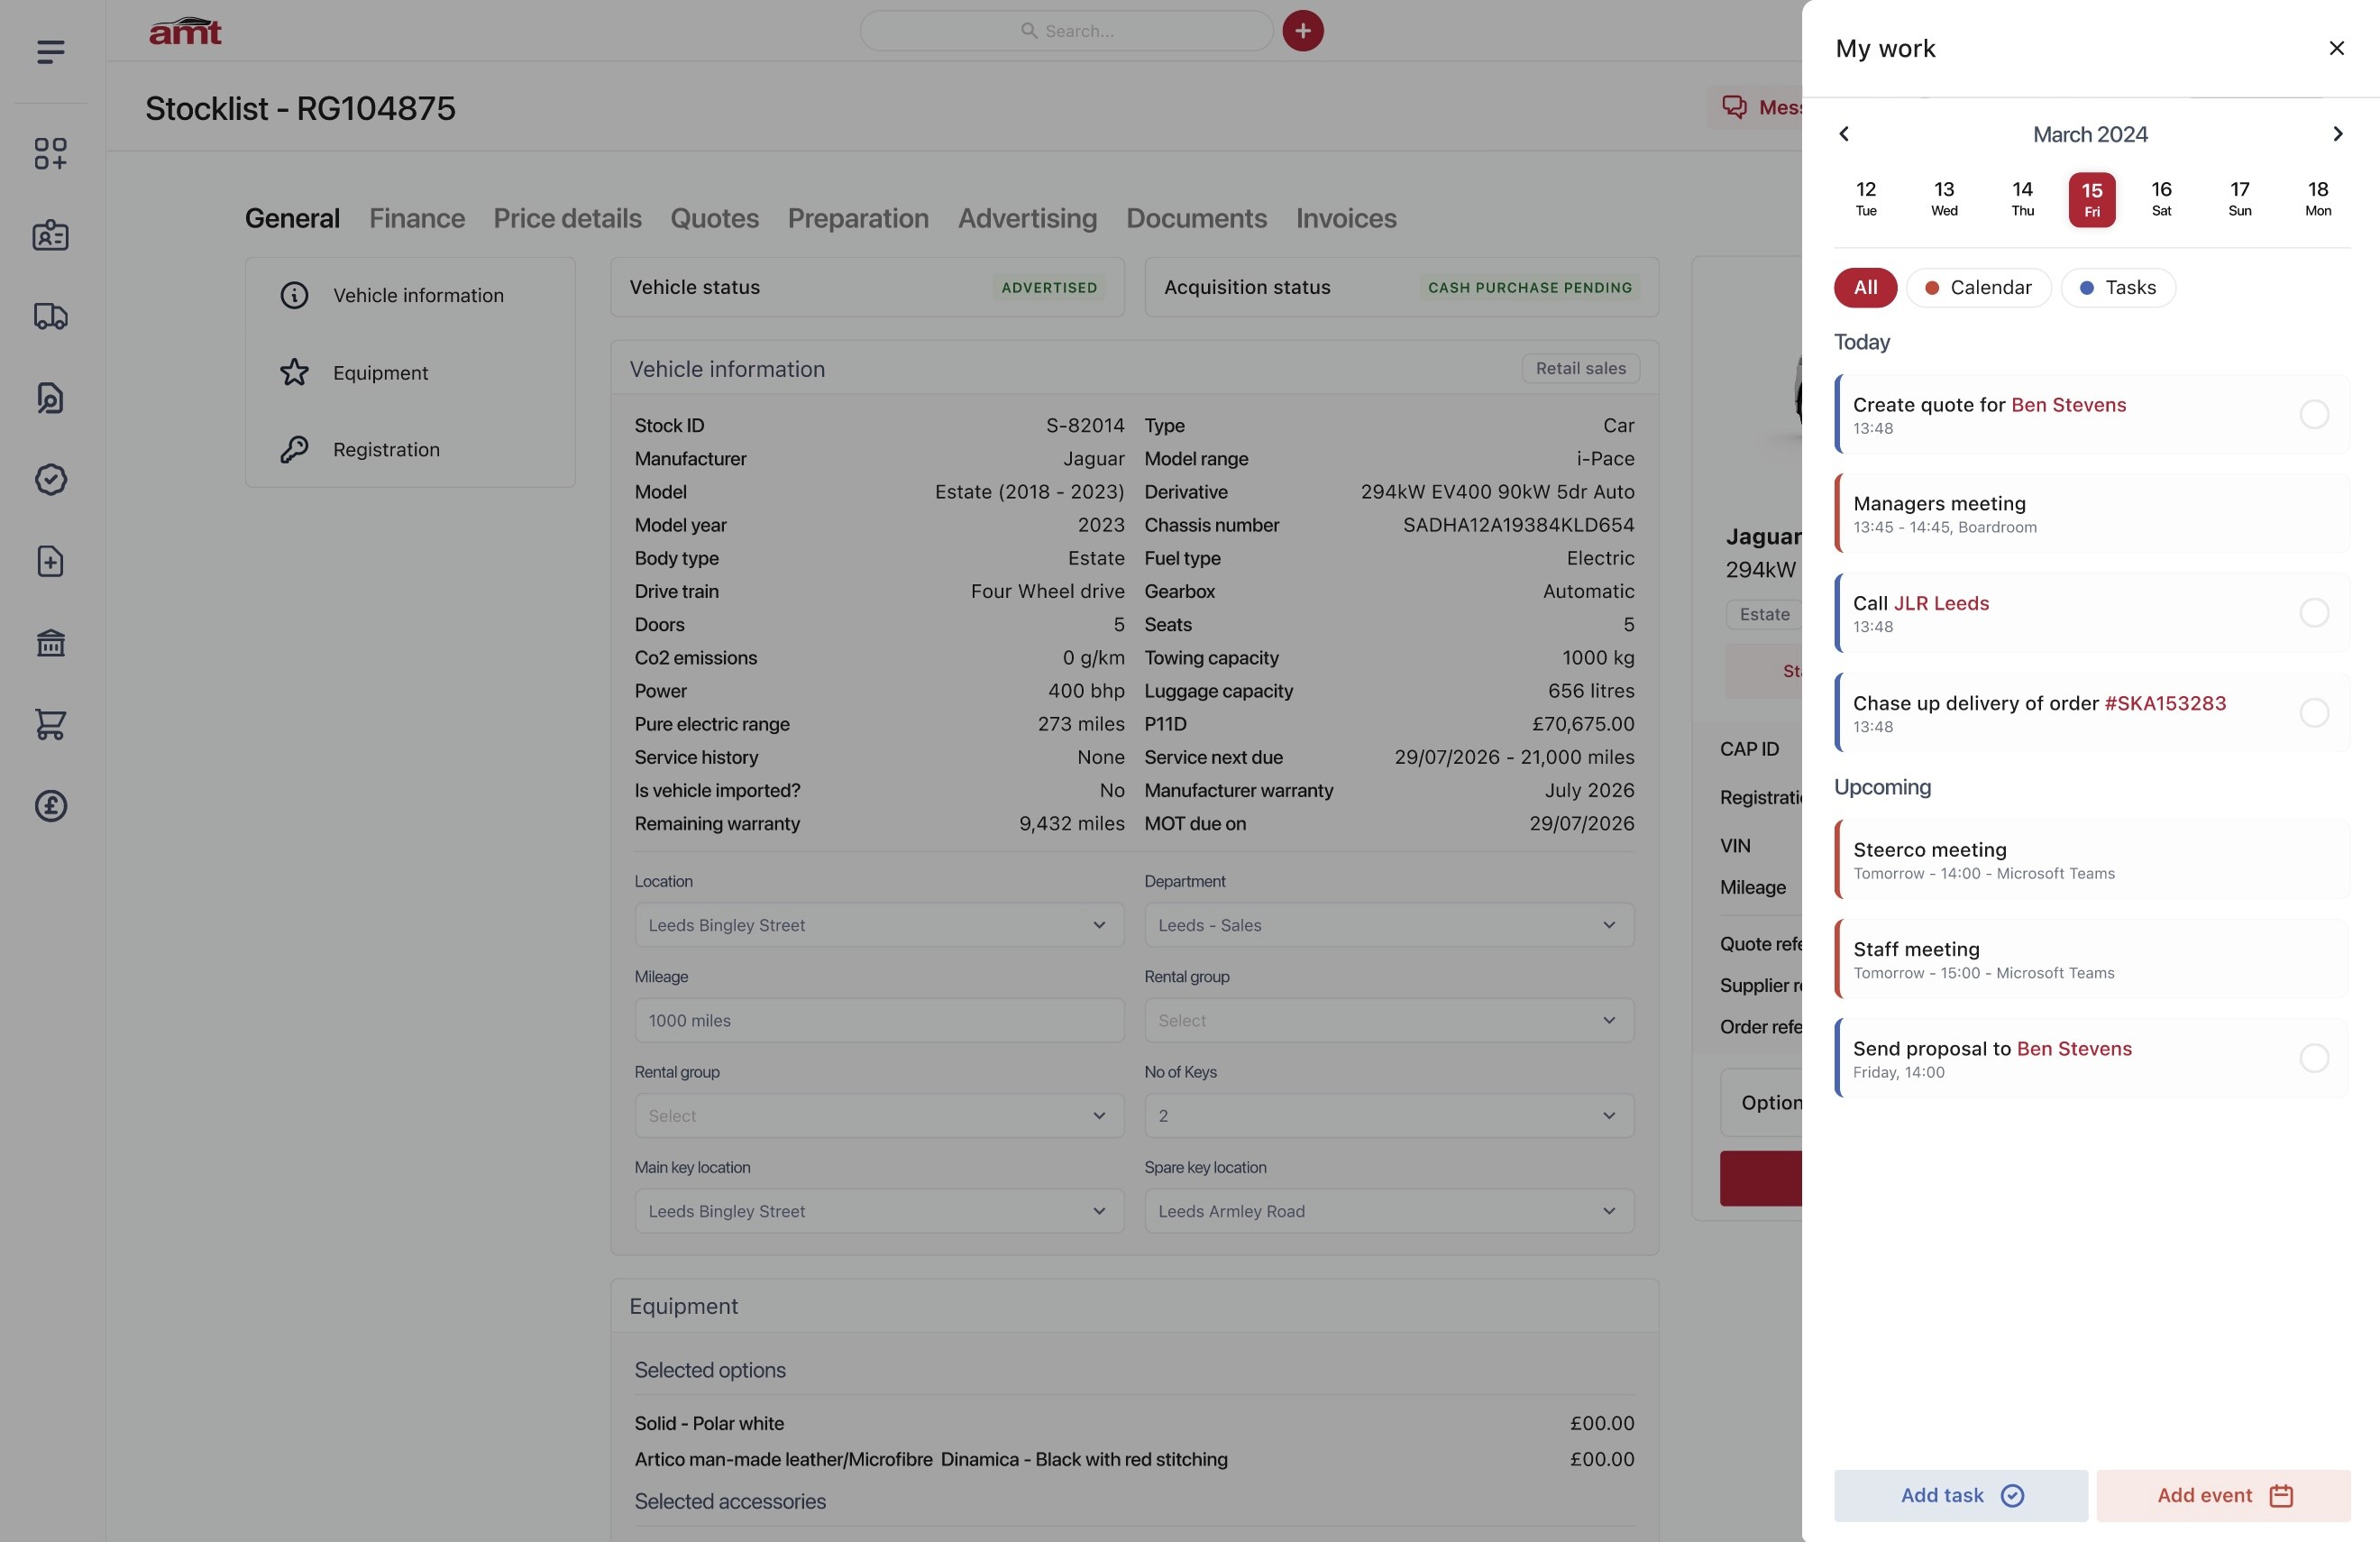Select Saturday 16 in the calendar

click(x=2161, y=199)
